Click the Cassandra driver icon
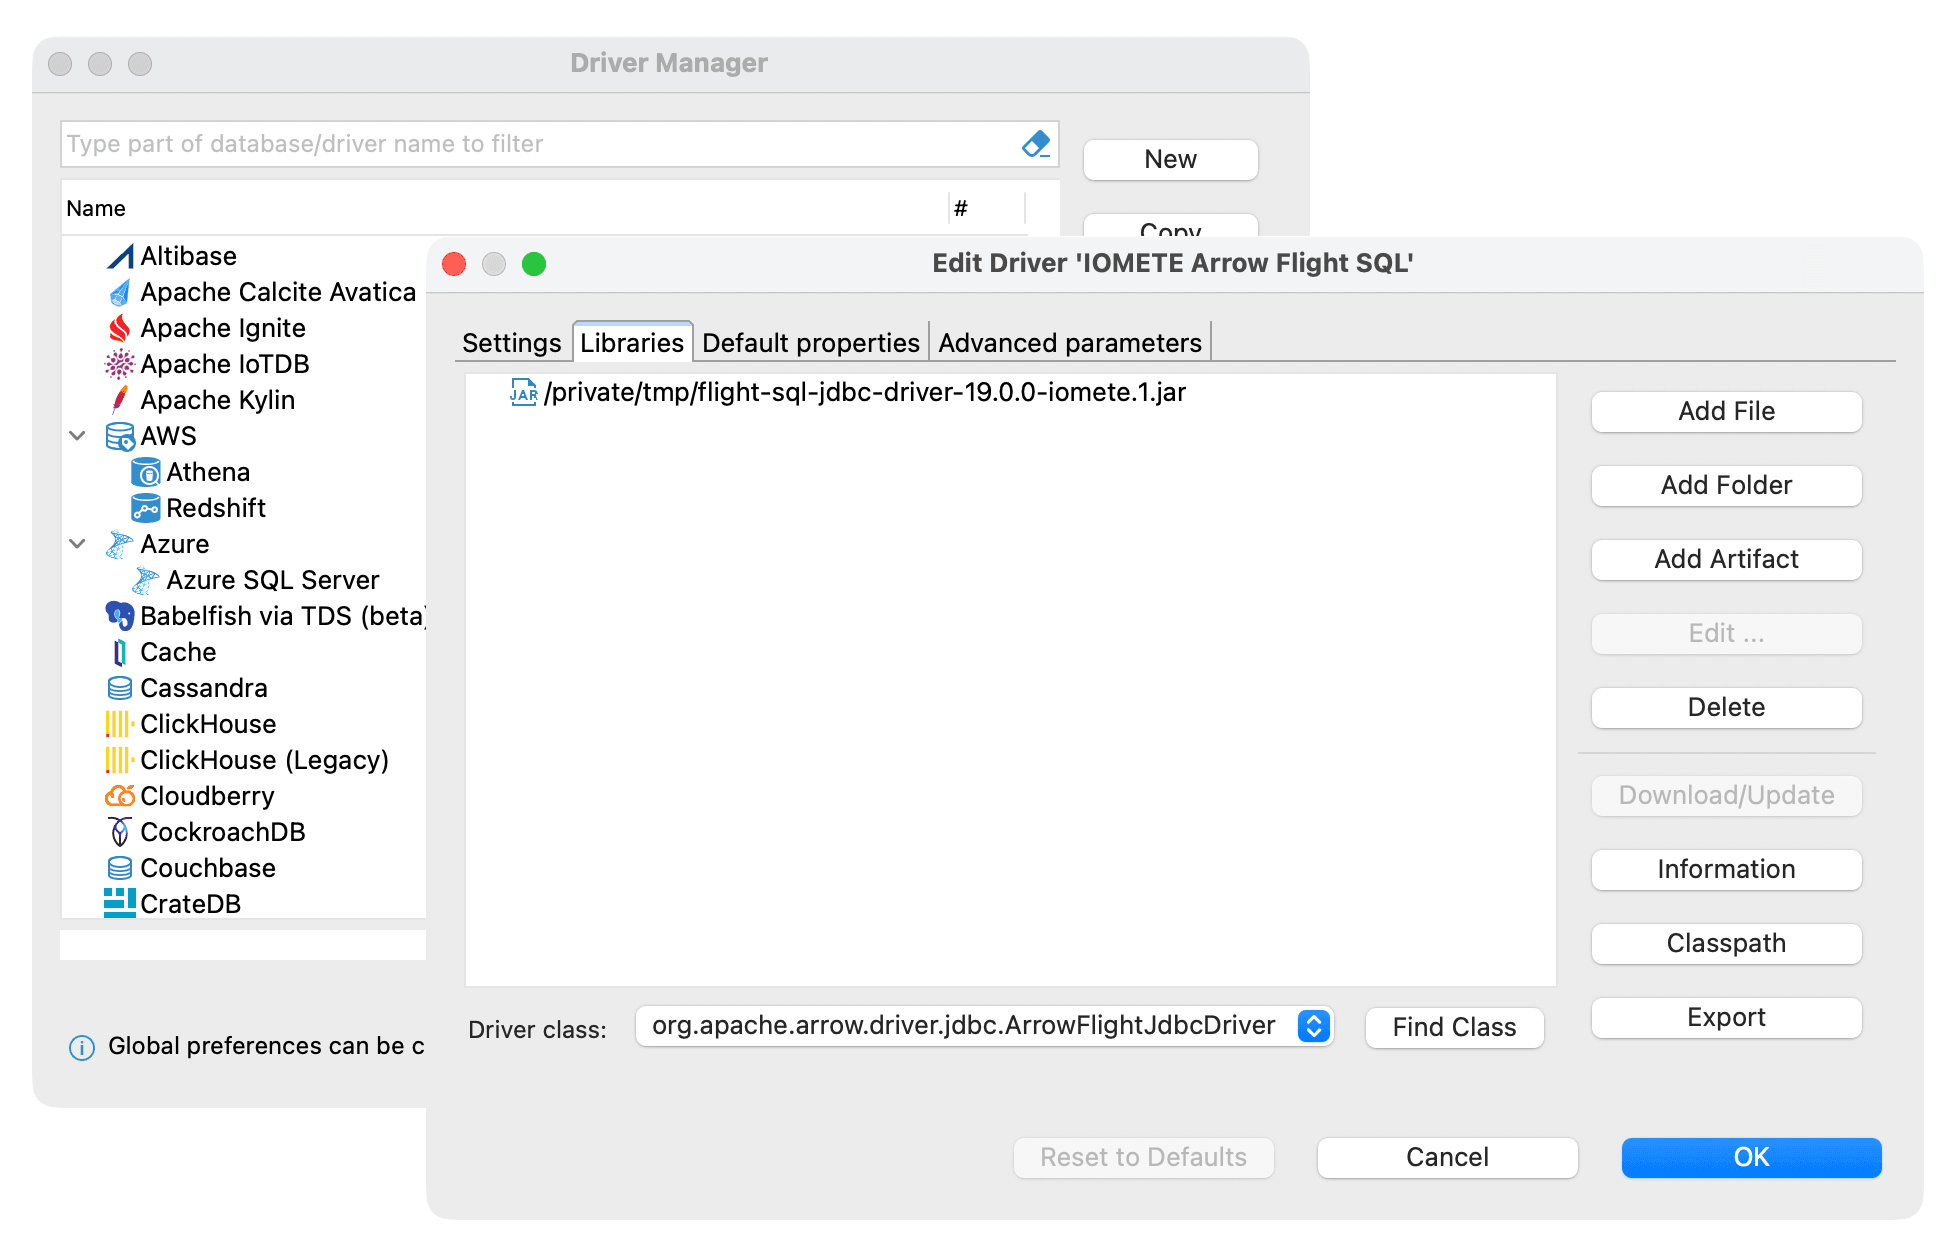The height and width of the screenshot is (1254, 1958). coord(120,689)
